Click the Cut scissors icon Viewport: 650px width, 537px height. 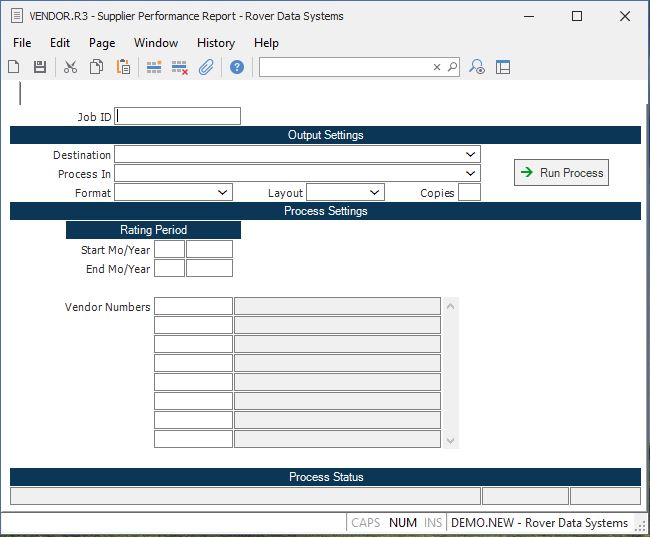click(x=70, y=67)
